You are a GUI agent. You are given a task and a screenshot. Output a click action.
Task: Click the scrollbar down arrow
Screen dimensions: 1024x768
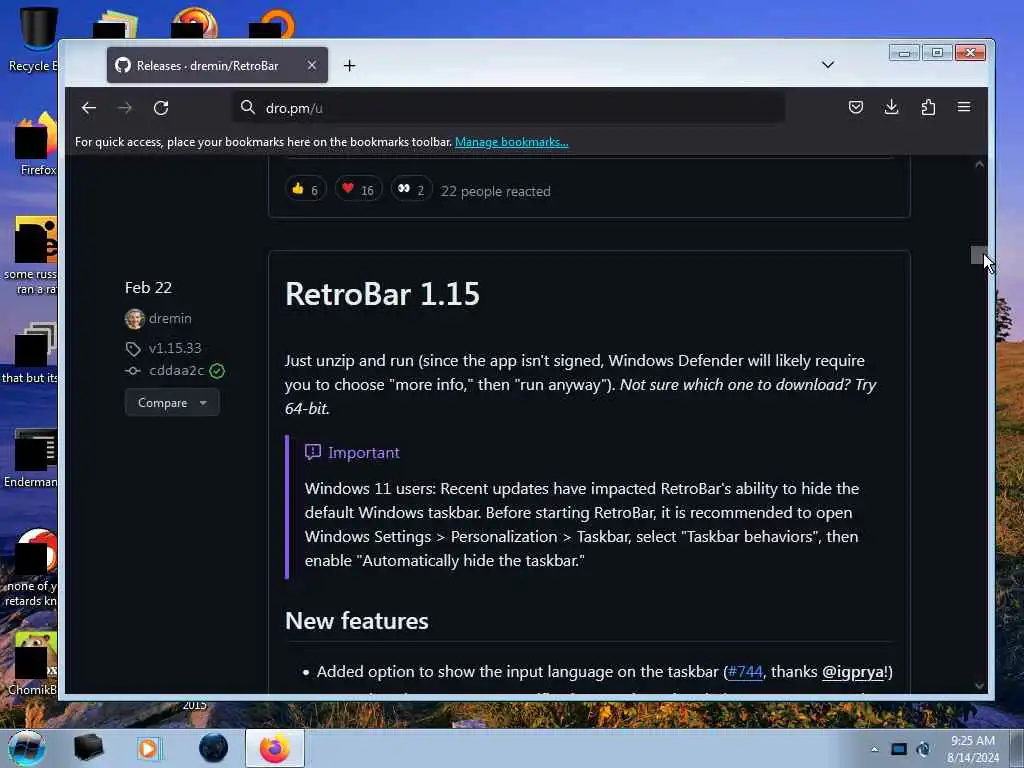tap(979, 686)
